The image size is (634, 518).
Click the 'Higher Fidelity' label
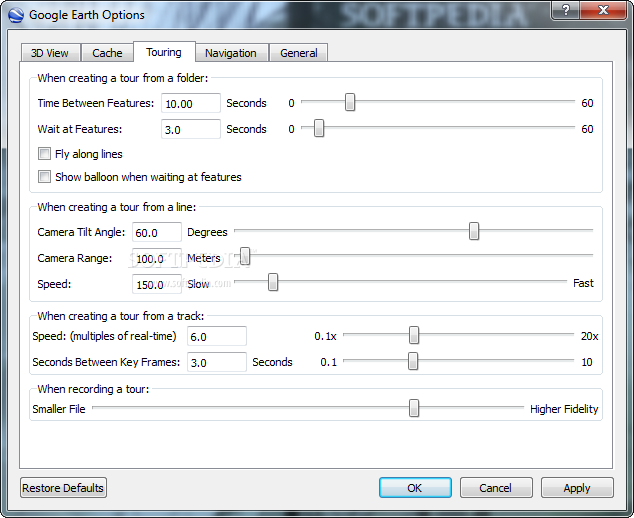click(x=564, y=409)
